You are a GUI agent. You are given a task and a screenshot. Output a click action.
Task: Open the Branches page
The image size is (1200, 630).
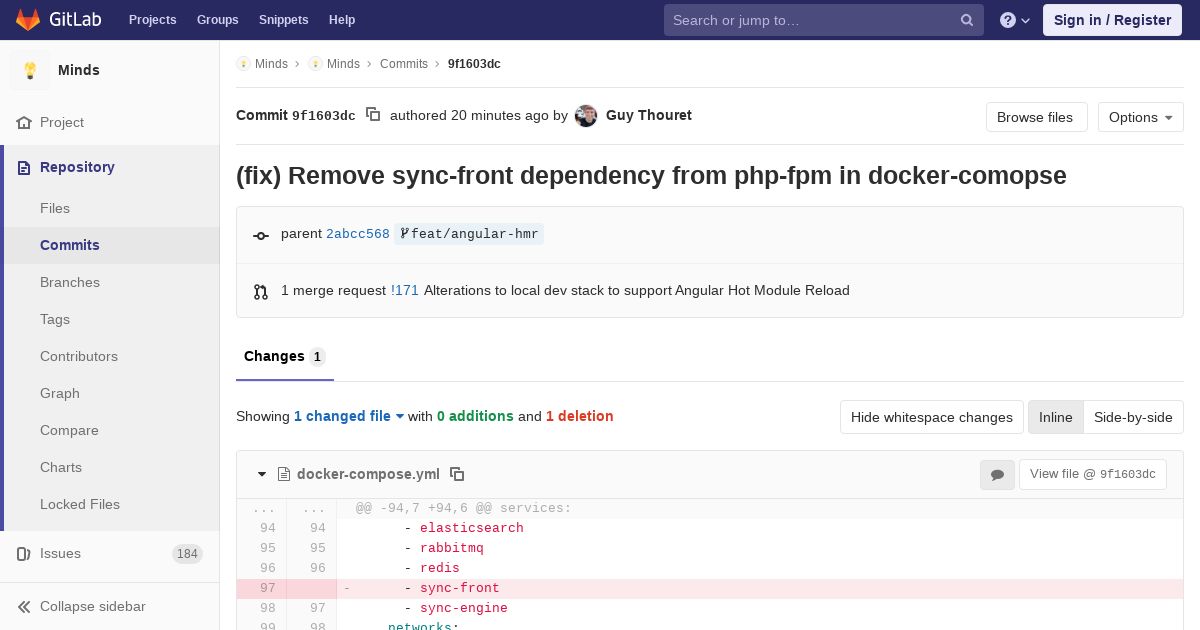[70, 282]
